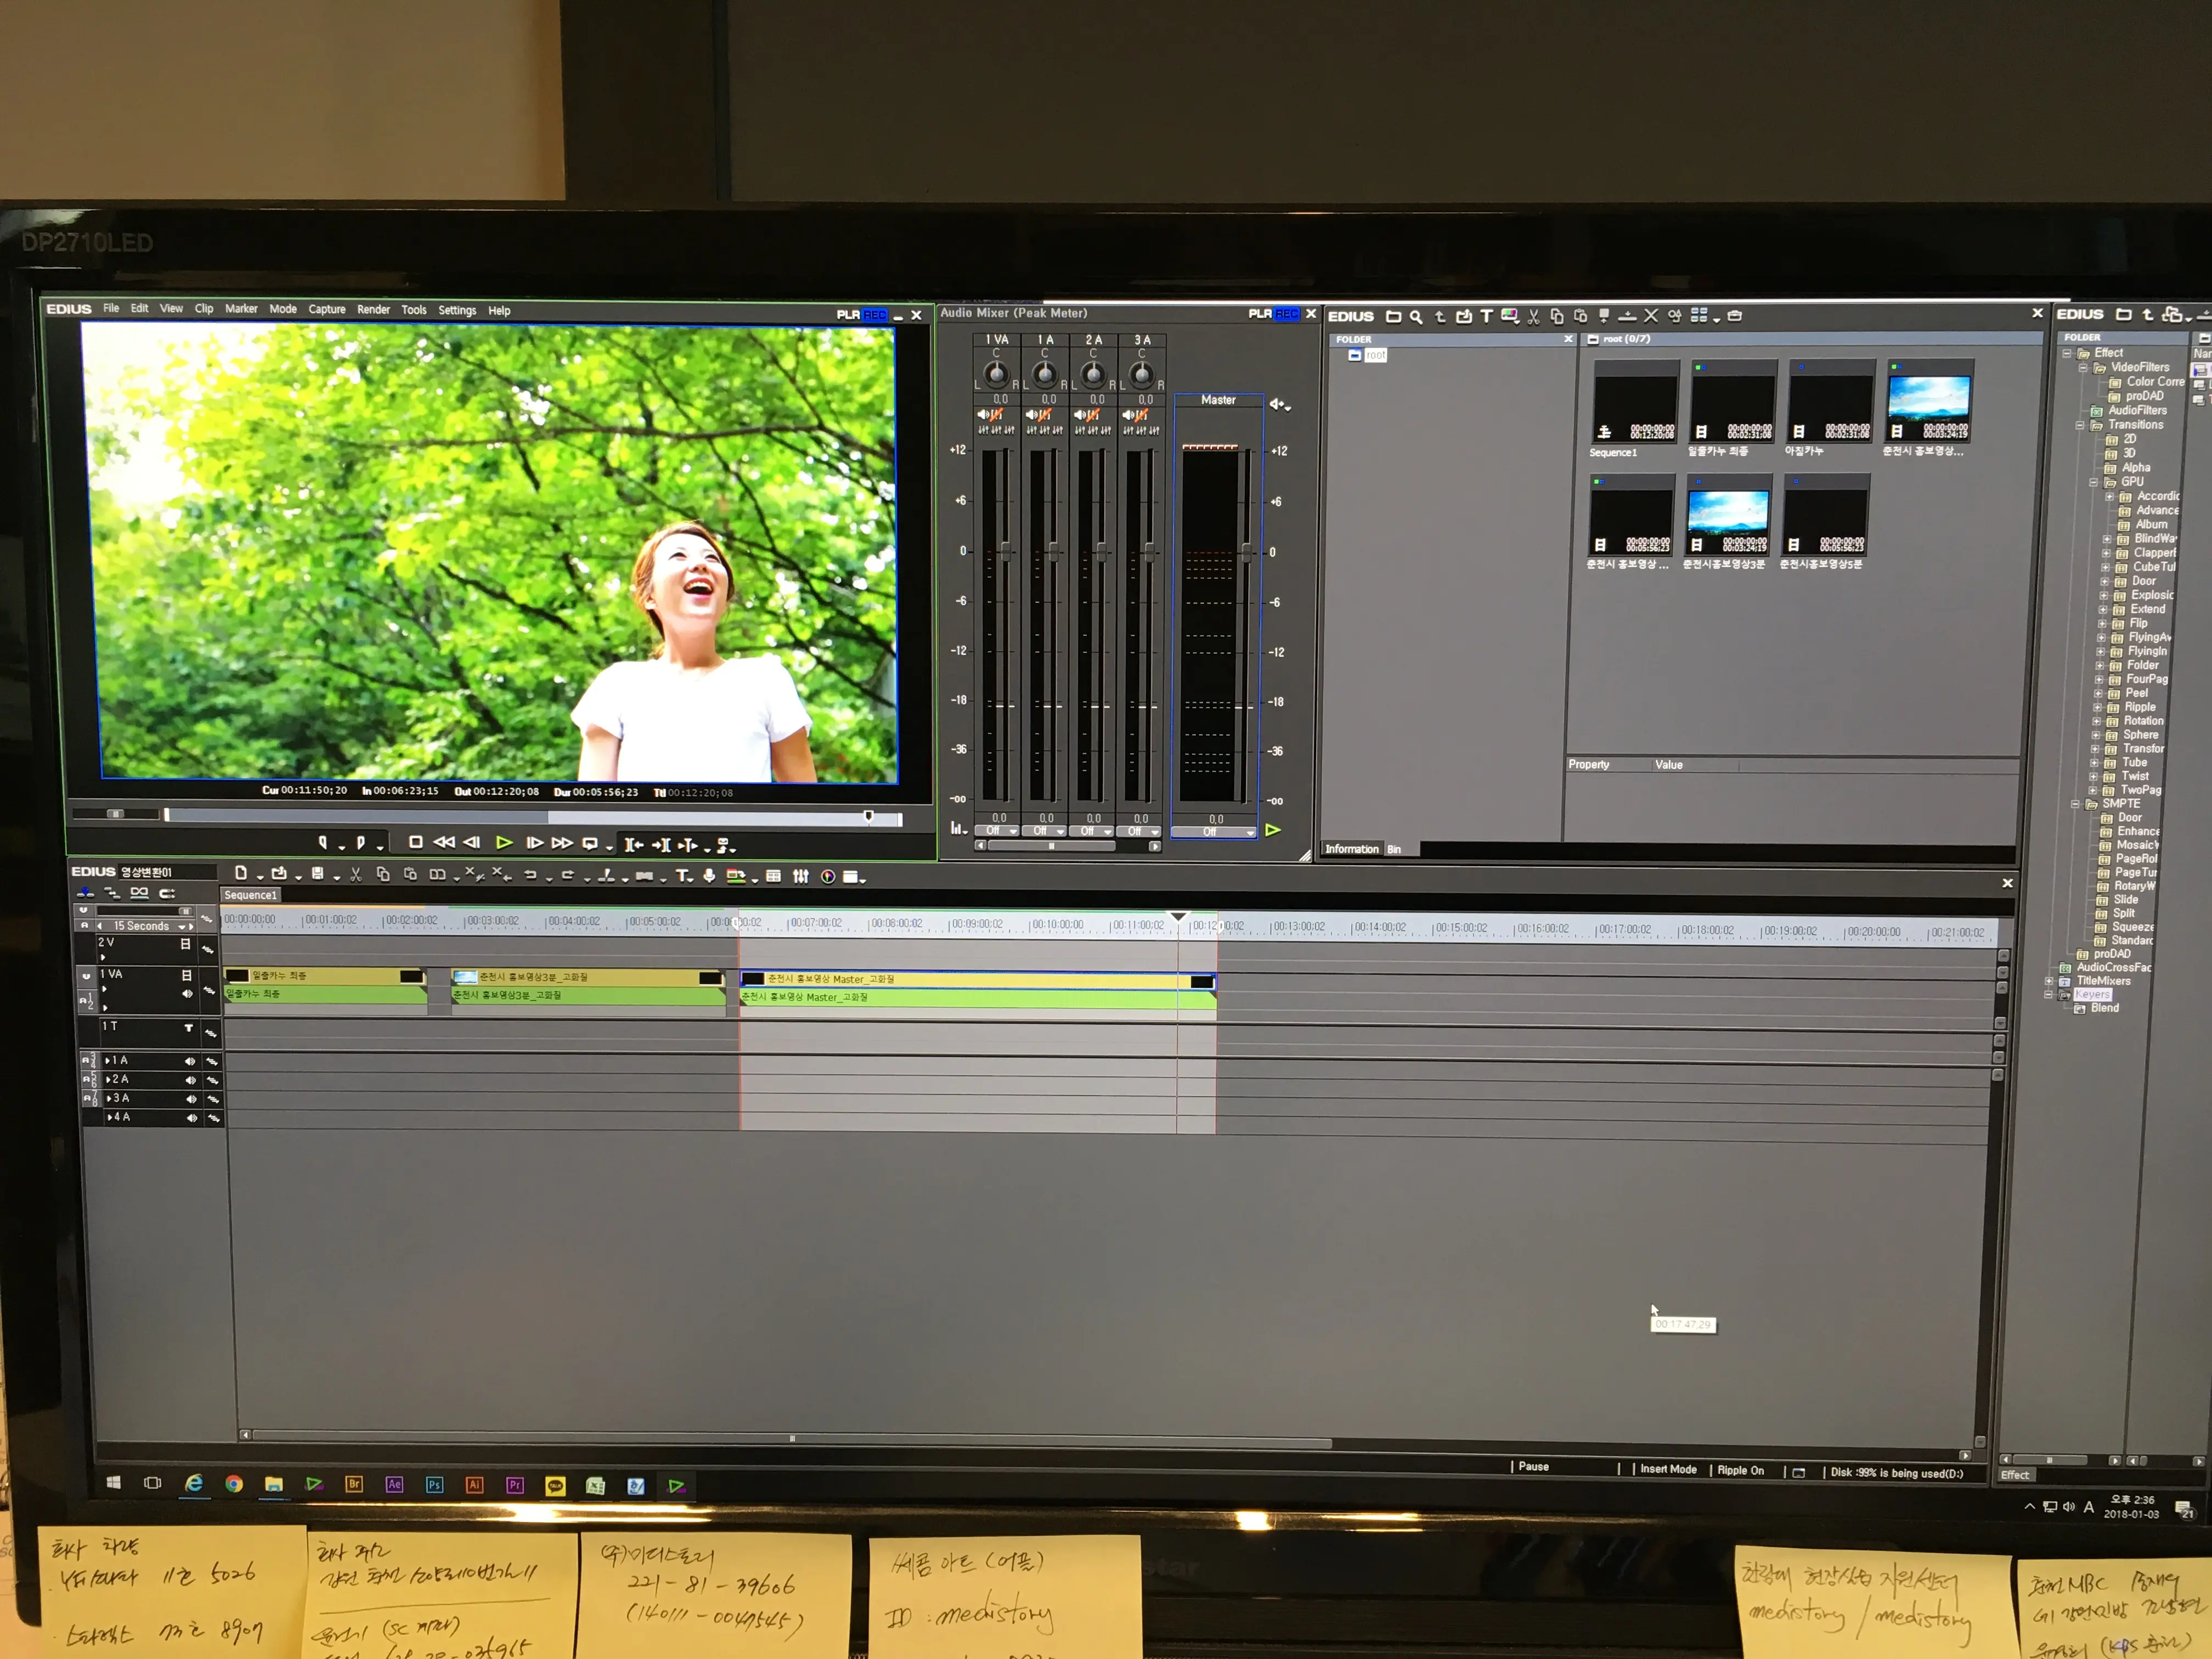Click the Paste icon in timeline toolbar
Screen dimensions: 2212x1659
click(410, 874)
